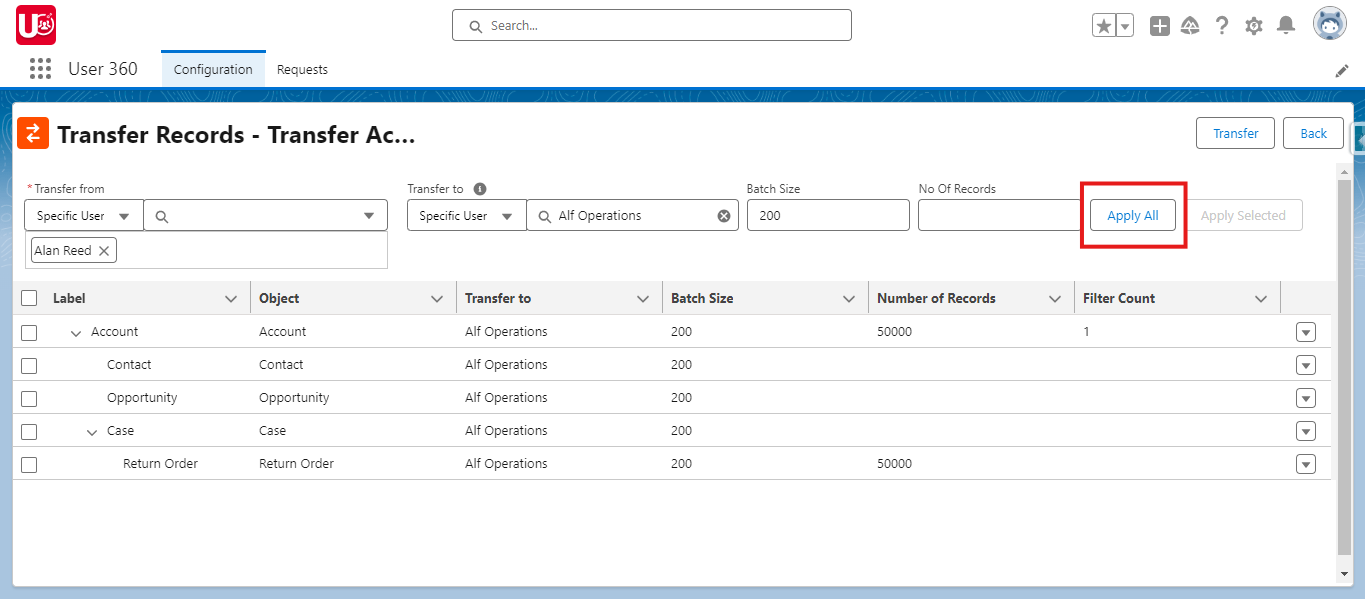Collapse the Case tree row
The image size is (1365, 599).
(x=92, y=432)
